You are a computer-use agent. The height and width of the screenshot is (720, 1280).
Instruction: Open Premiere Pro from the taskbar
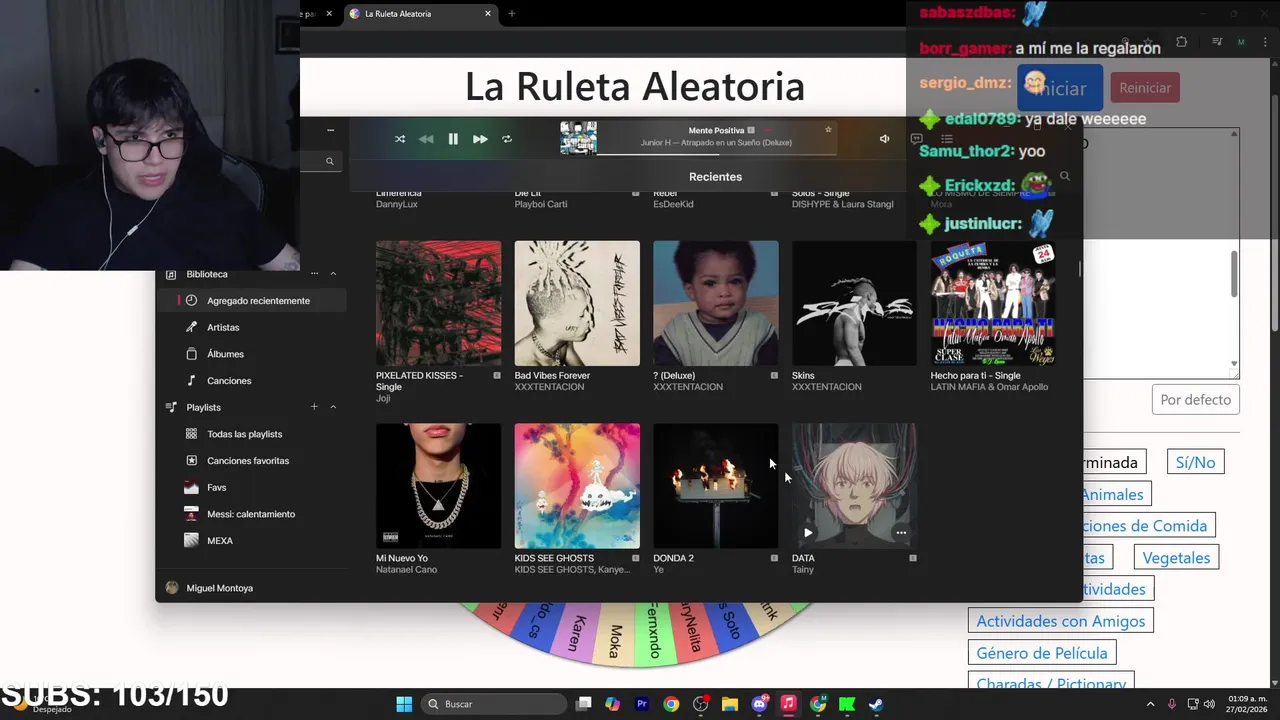point(642,704)
